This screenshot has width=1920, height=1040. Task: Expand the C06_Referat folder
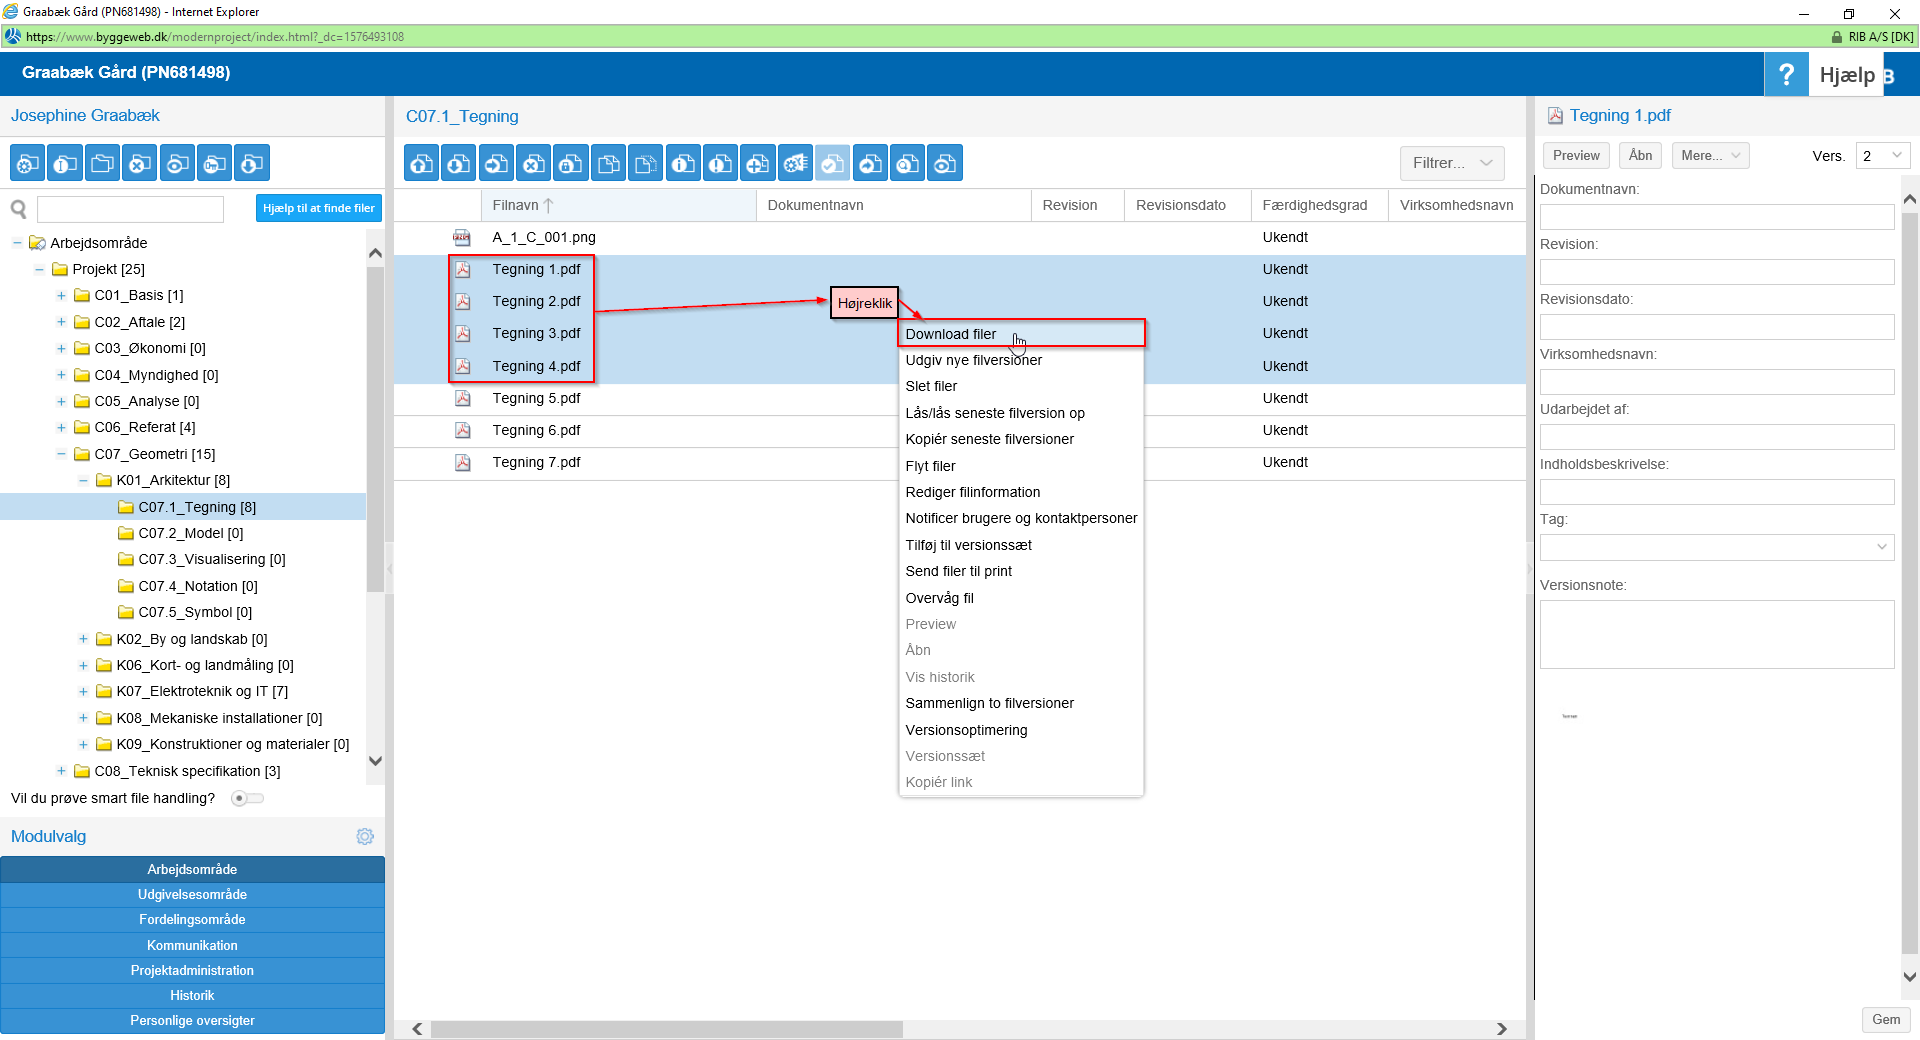coord(61,428)
